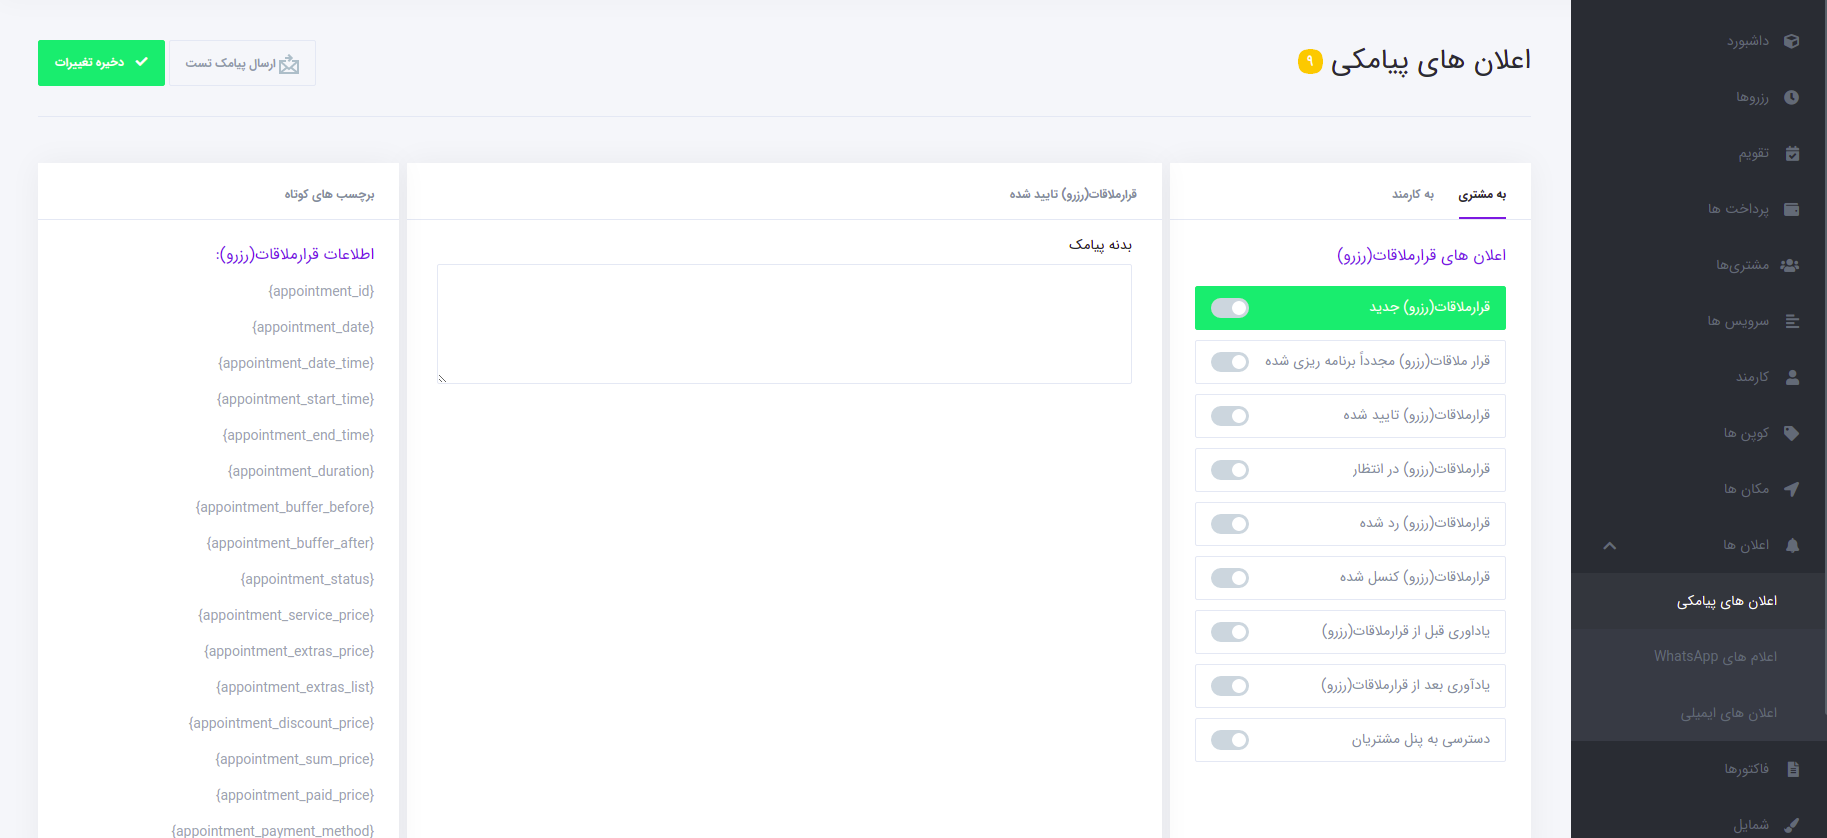The height and width of the screenshot is (838, 1827).
Task: Click the {appointment_duration} shortcode
Action: click(x=301, y=471)
